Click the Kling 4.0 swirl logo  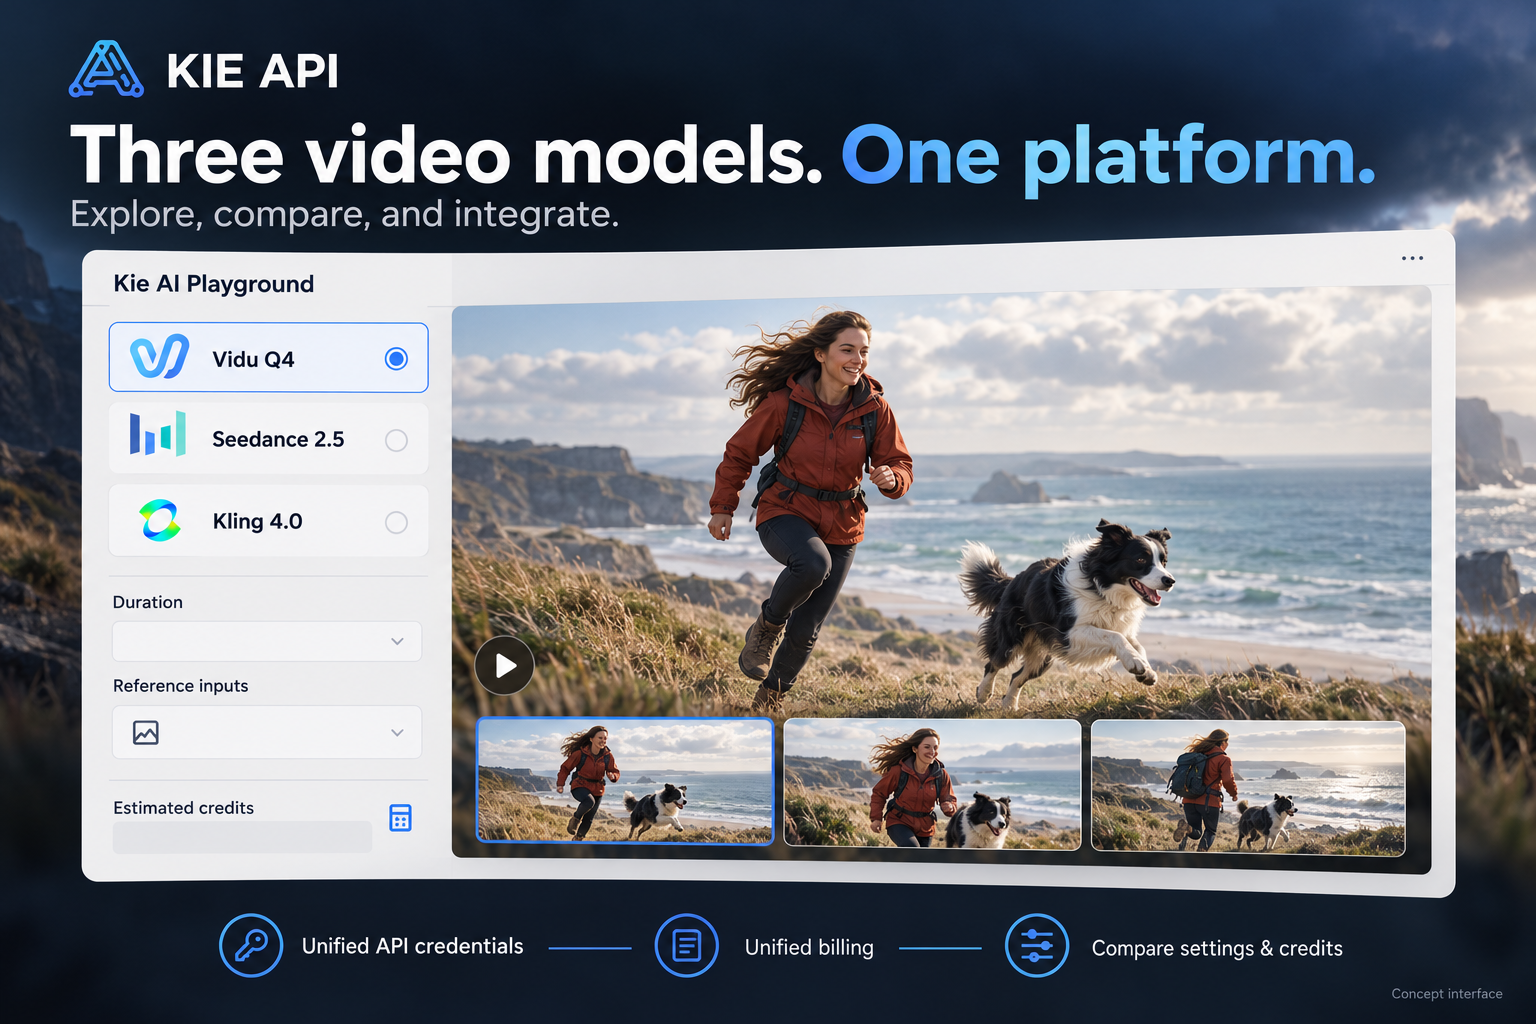(x=160, y=520)
